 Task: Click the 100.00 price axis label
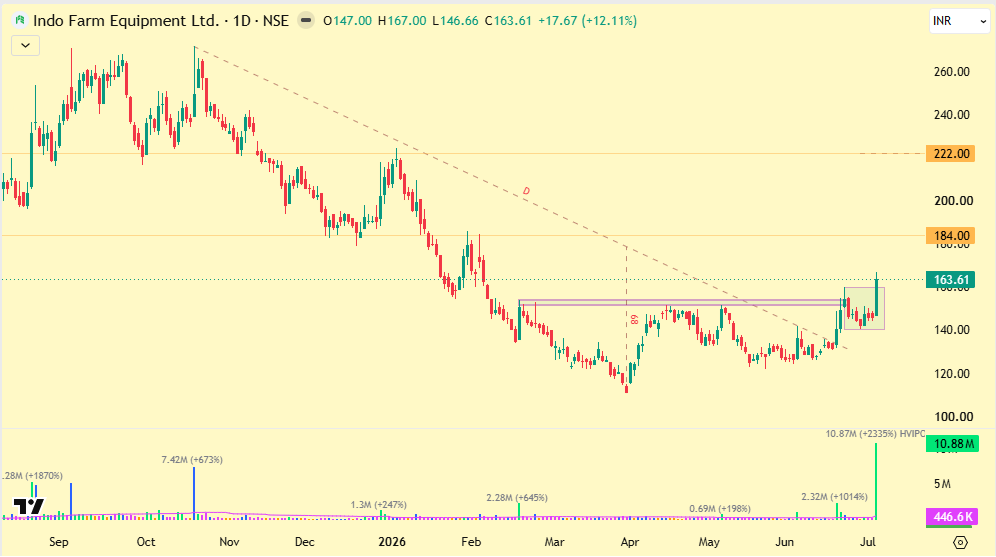tap(953, 417)
